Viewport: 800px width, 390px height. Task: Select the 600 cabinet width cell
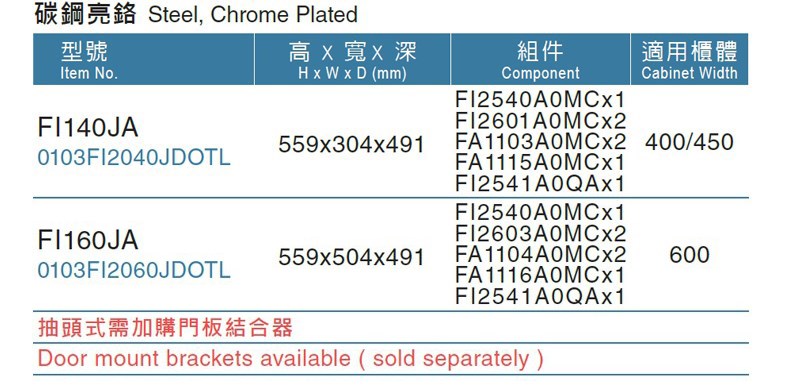689,255
